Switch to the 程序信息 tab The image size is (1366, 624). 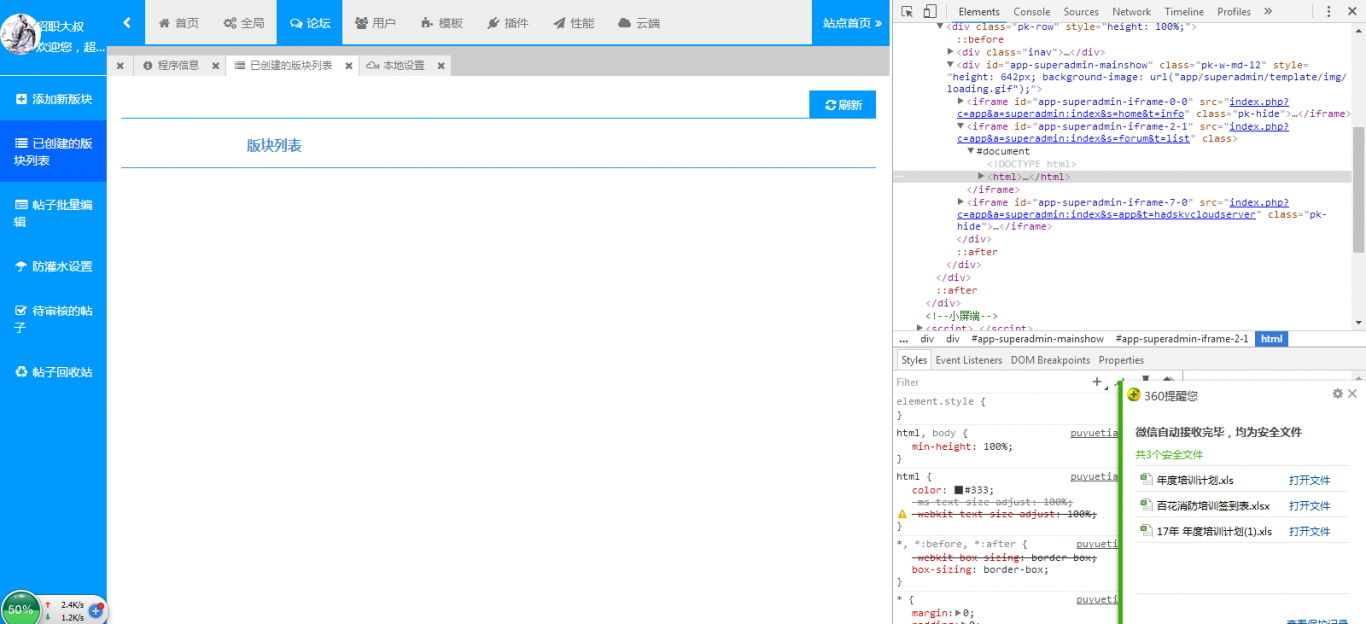(x=171, y=65)
